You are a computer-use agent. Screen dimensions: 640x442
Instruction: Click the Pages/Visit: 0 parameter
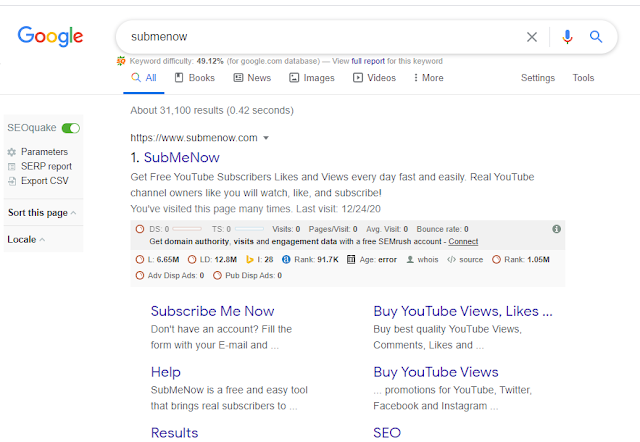click(333, 229)
